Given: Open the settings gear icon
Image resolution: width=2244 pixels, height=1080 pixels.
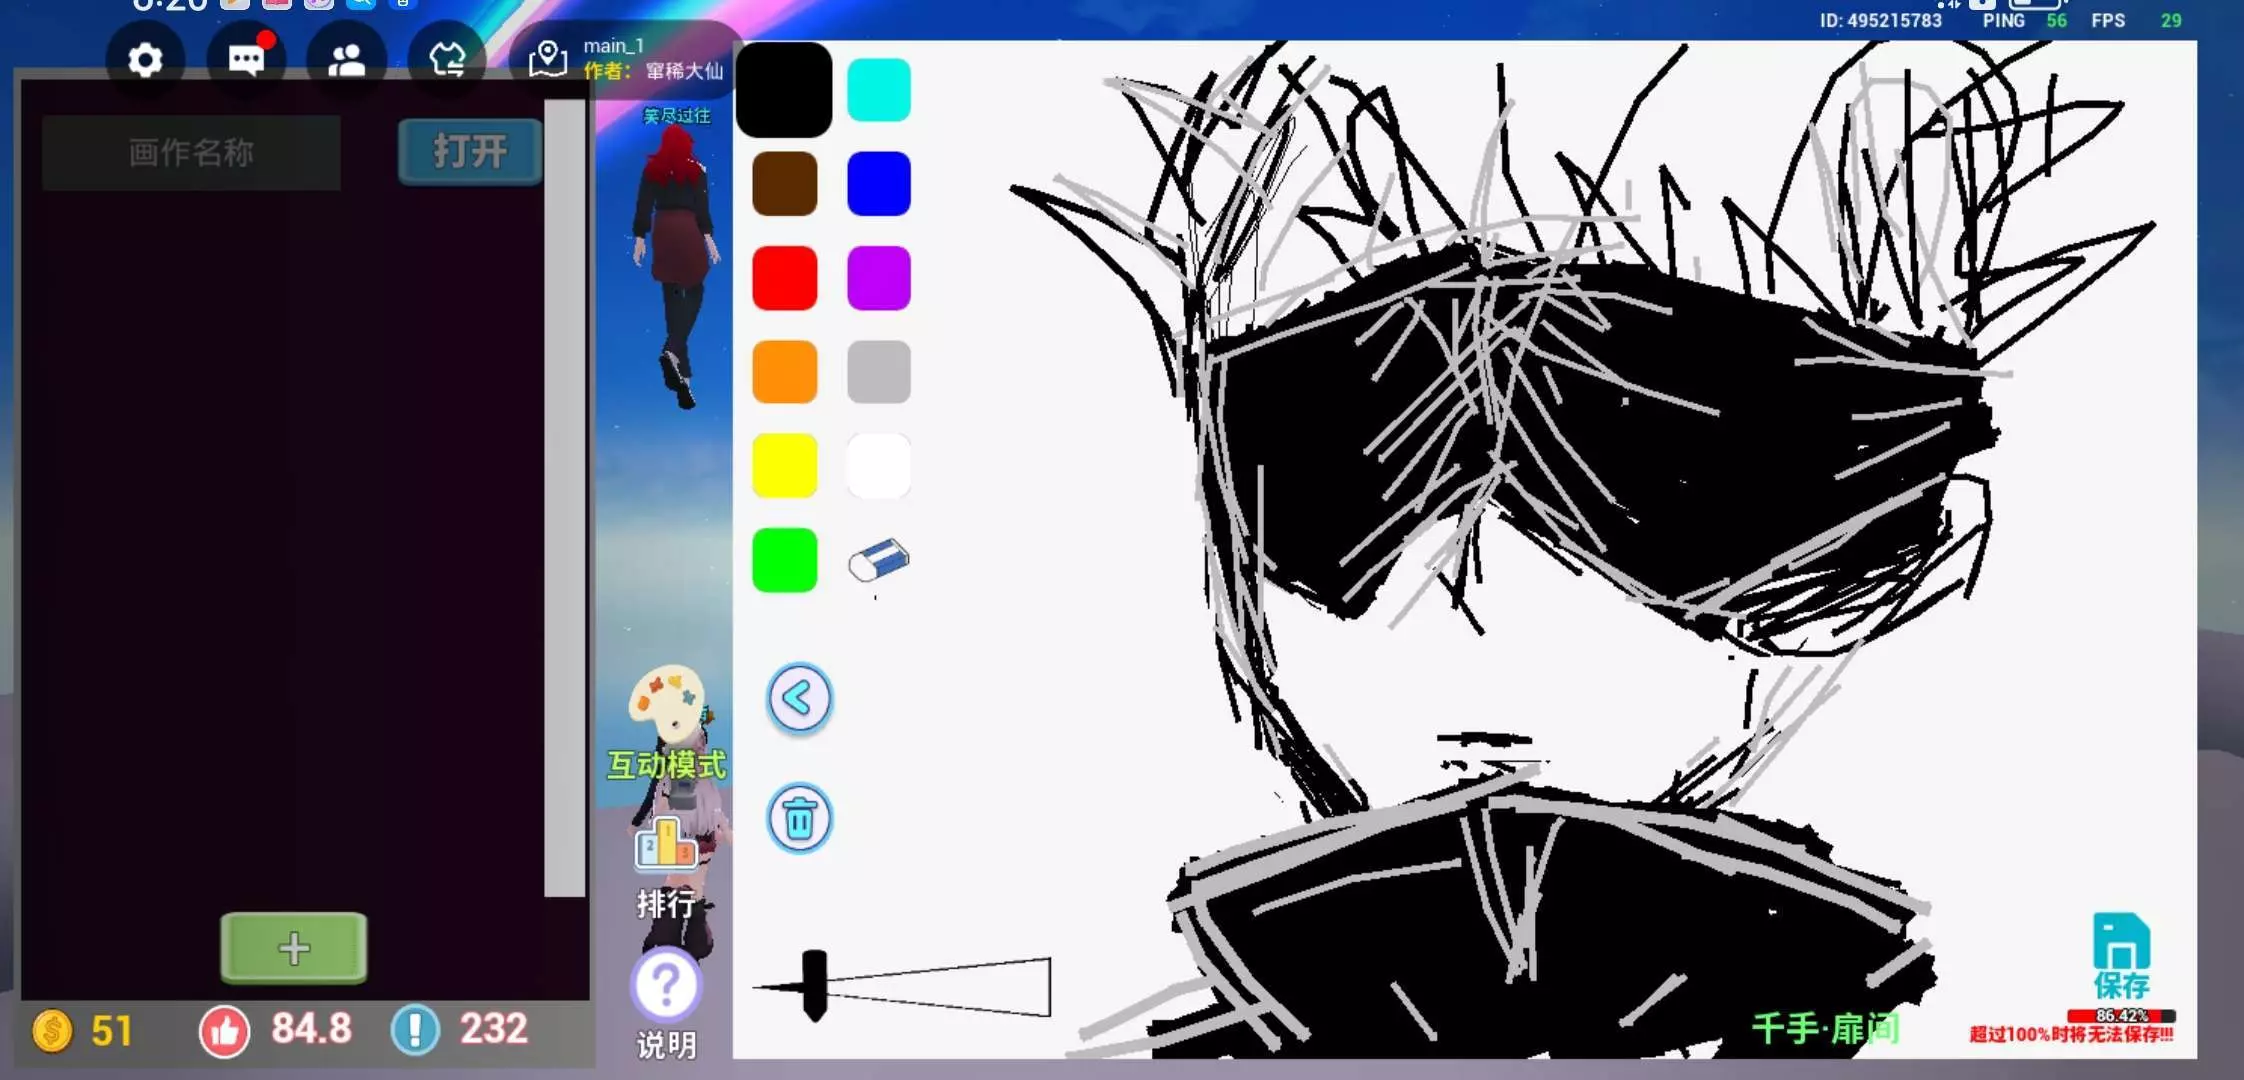Looking at the screenshot, I should coord(145,60).
